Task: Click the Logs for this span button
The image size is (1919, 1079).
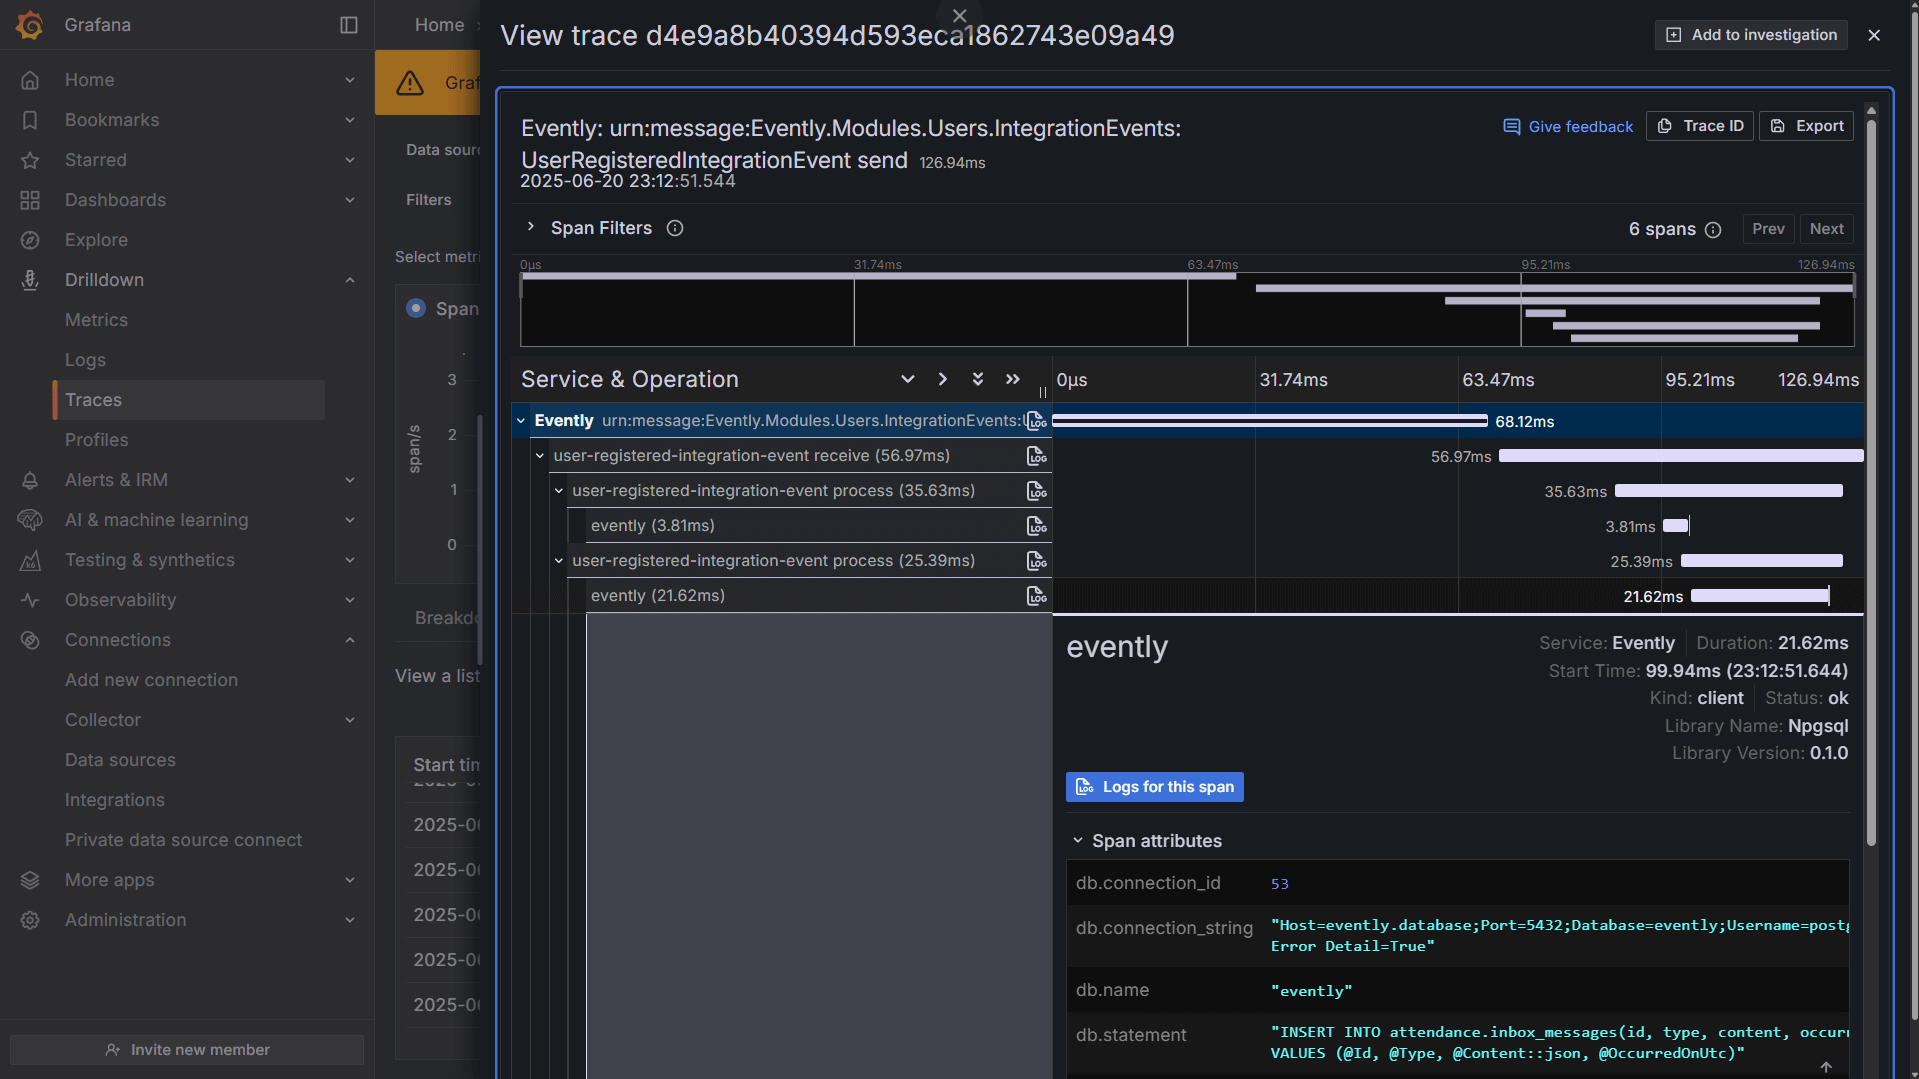Action: [x=1154, y=787]
